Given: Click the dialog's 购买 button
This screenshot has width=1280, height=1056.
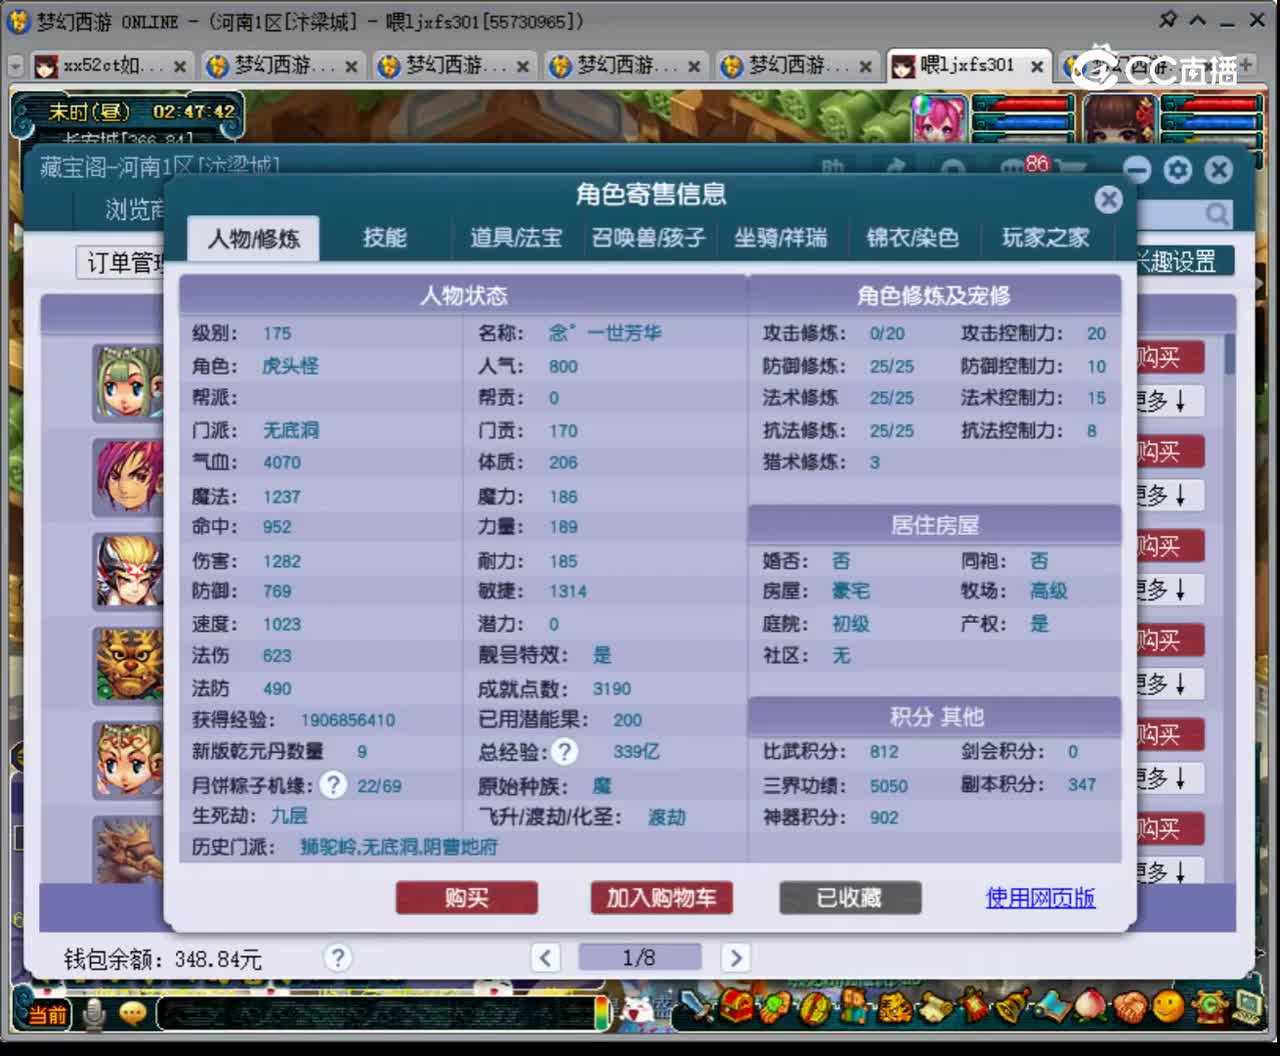Looking at the screenshot, I should [467, 898].
